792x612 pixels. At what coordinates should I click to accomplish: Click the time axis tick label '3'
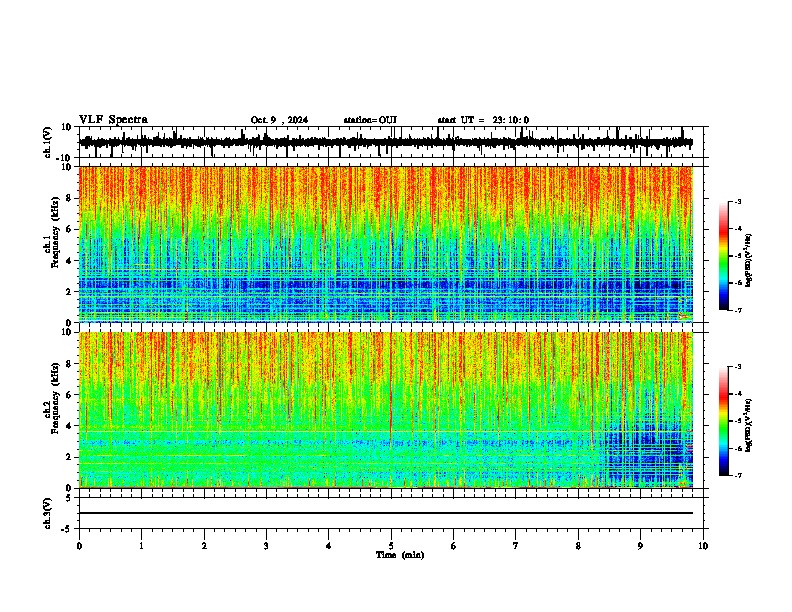click(x=266, y=546)
